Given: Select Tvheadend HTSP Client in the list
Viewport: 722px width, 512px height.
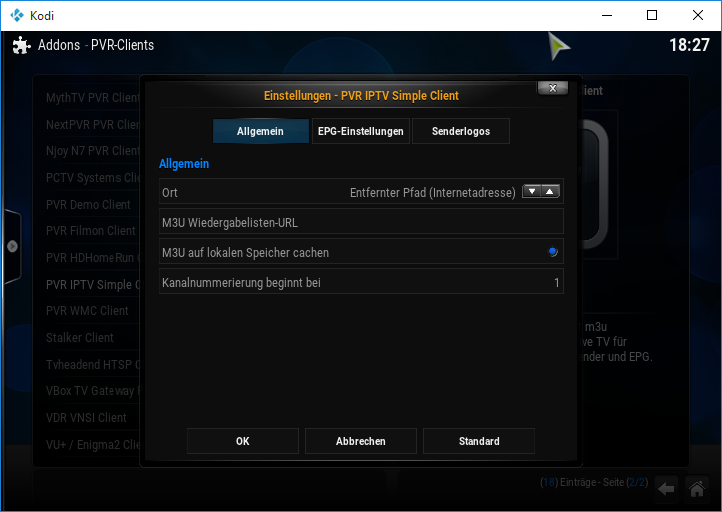Looking at the screenshot, I should tap(93, 365).
